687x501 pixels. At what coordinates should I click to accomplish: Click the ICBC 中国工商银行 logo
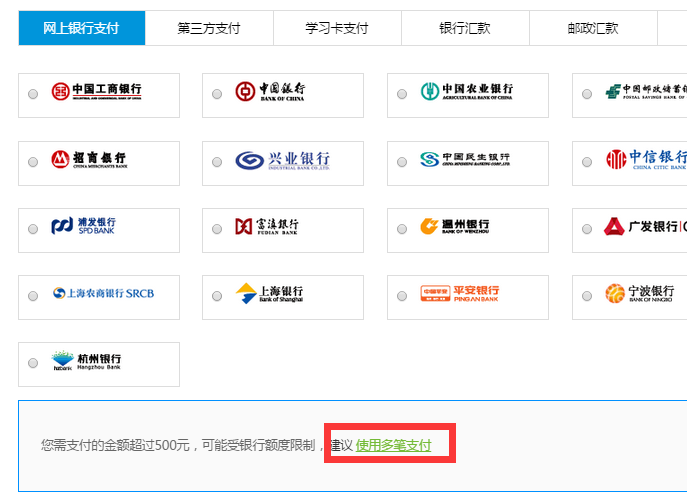pyautogui.click(x=97, y=92)
